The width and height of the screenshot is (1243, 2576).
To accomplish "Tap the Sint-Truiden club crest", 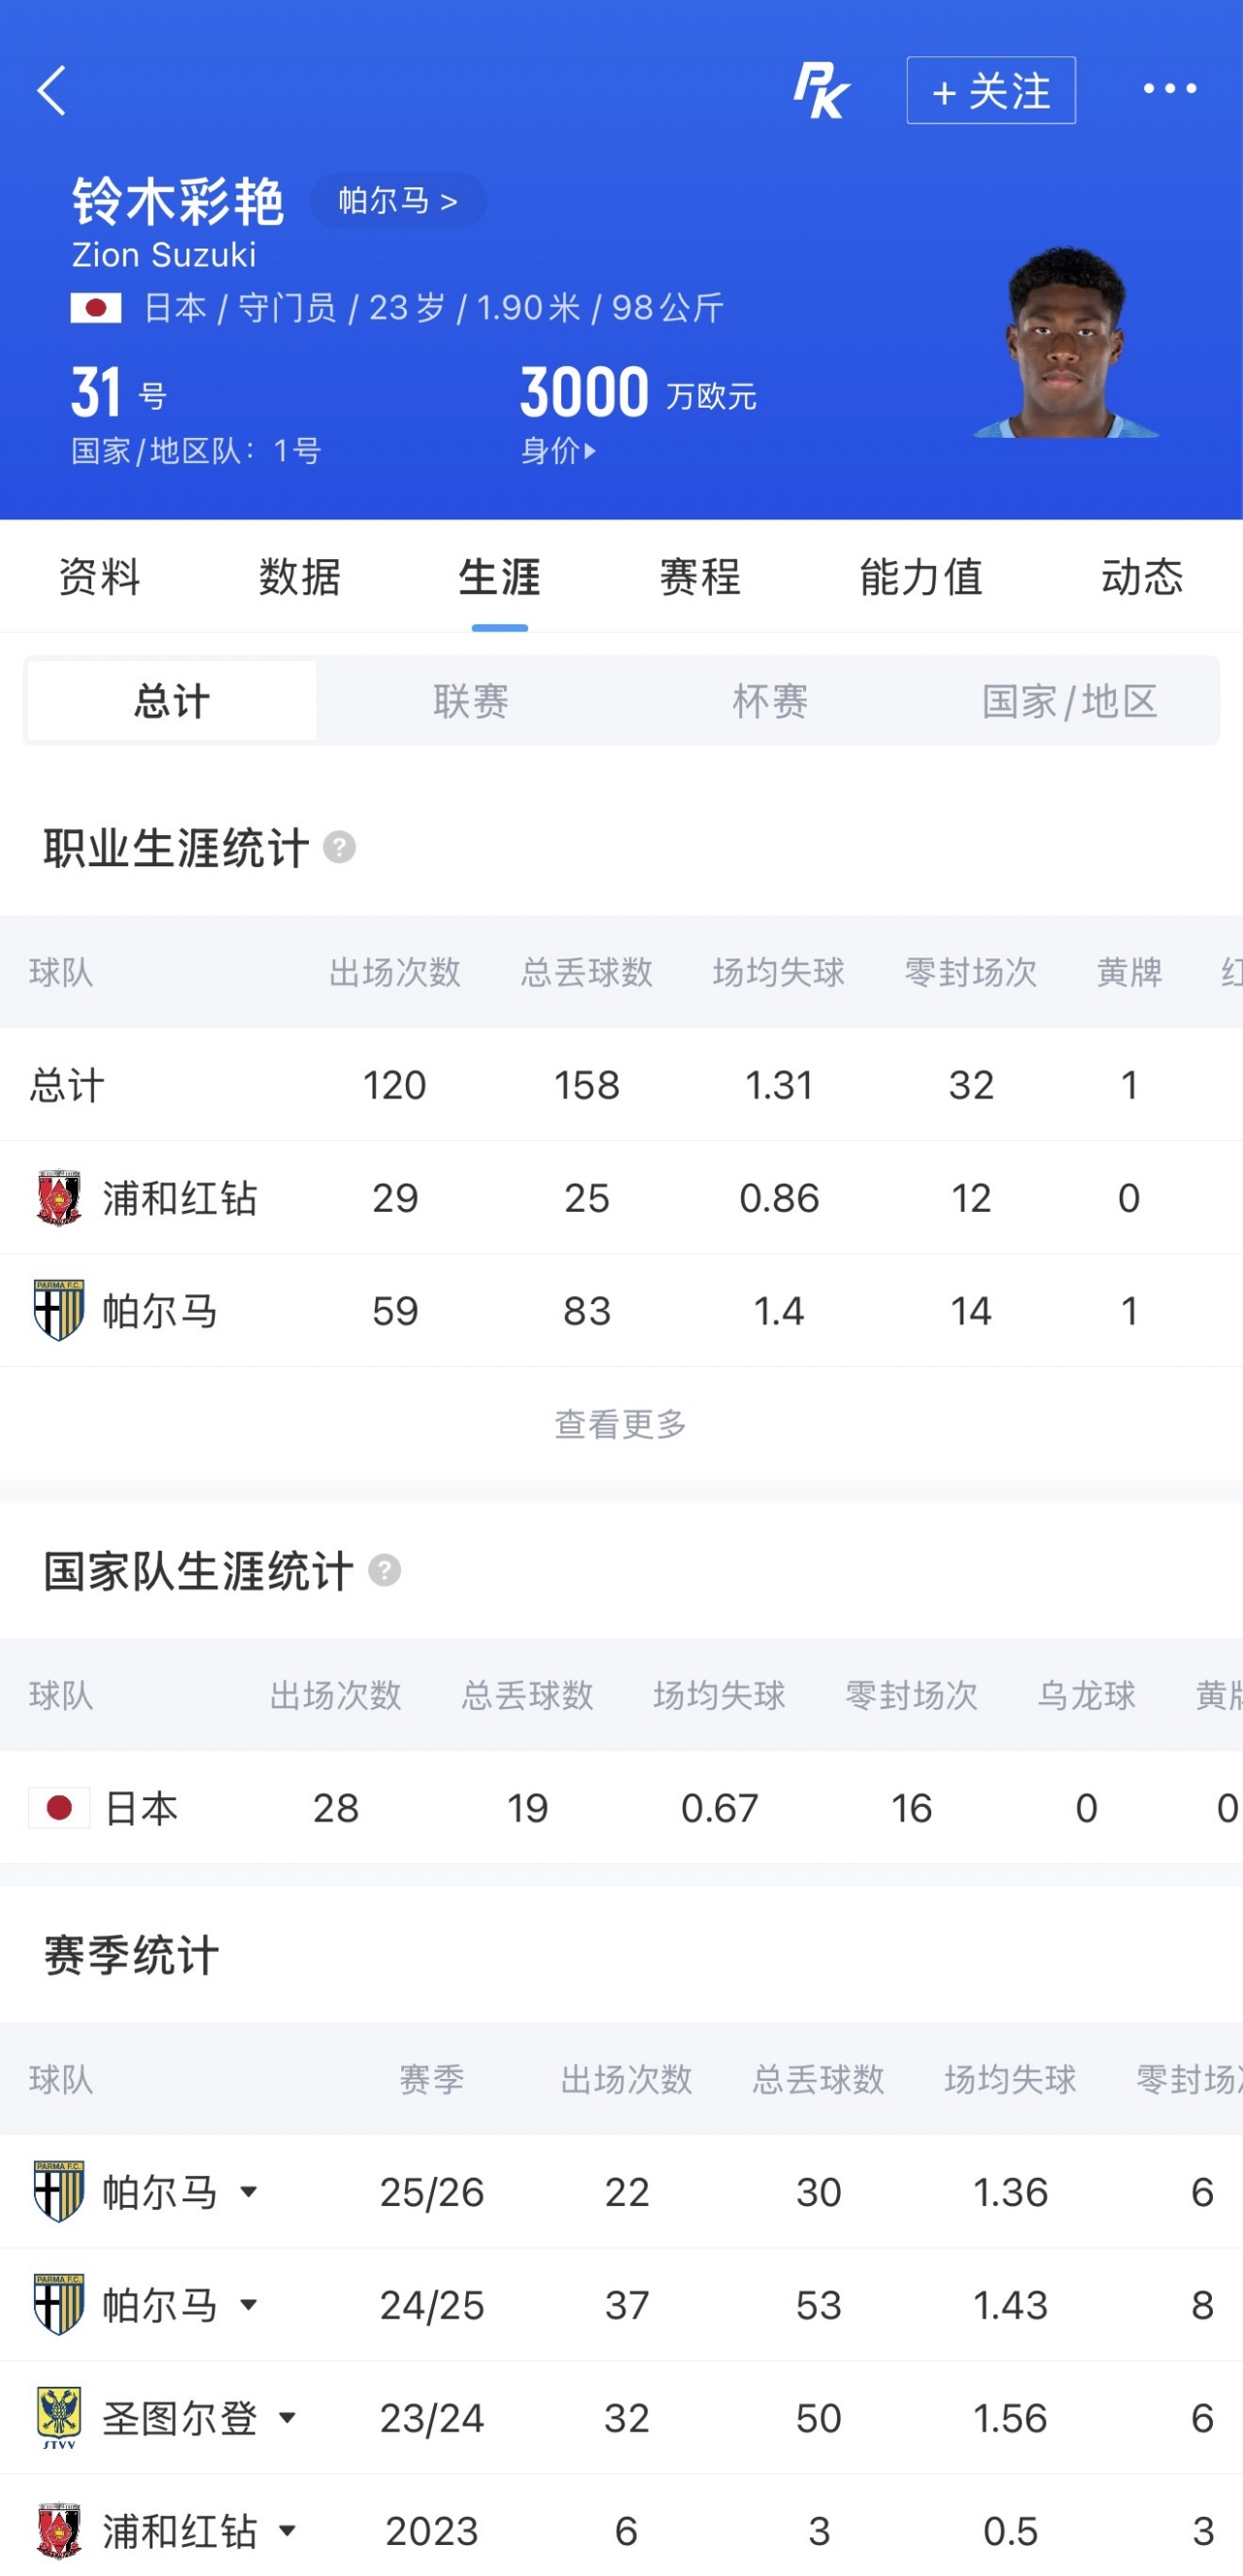I will click(59, 2418).
